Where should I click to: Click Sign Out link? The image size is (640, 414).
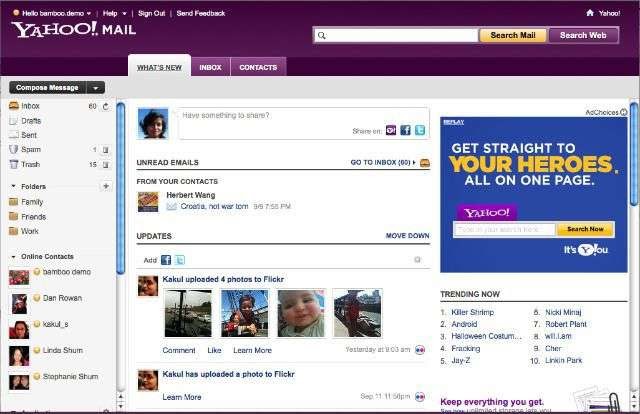click(x=151, y=13)
